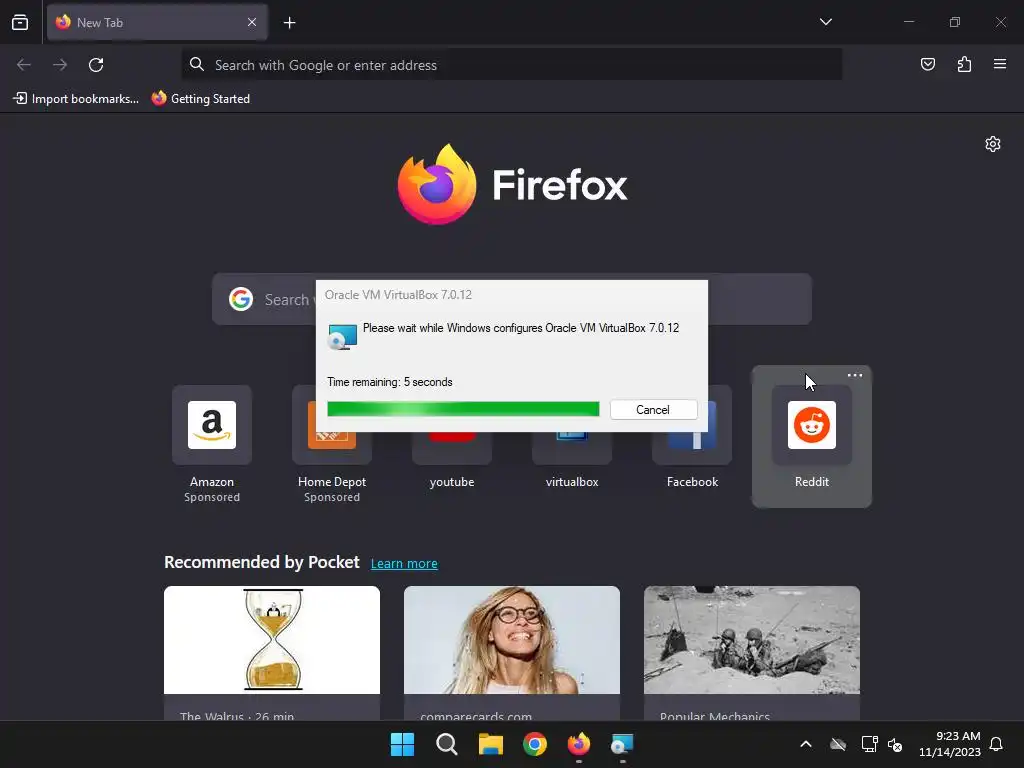The width and height of the screenshot is (1024, 768).
Task: Close the New Tab tab
Action: coord(252,22)
